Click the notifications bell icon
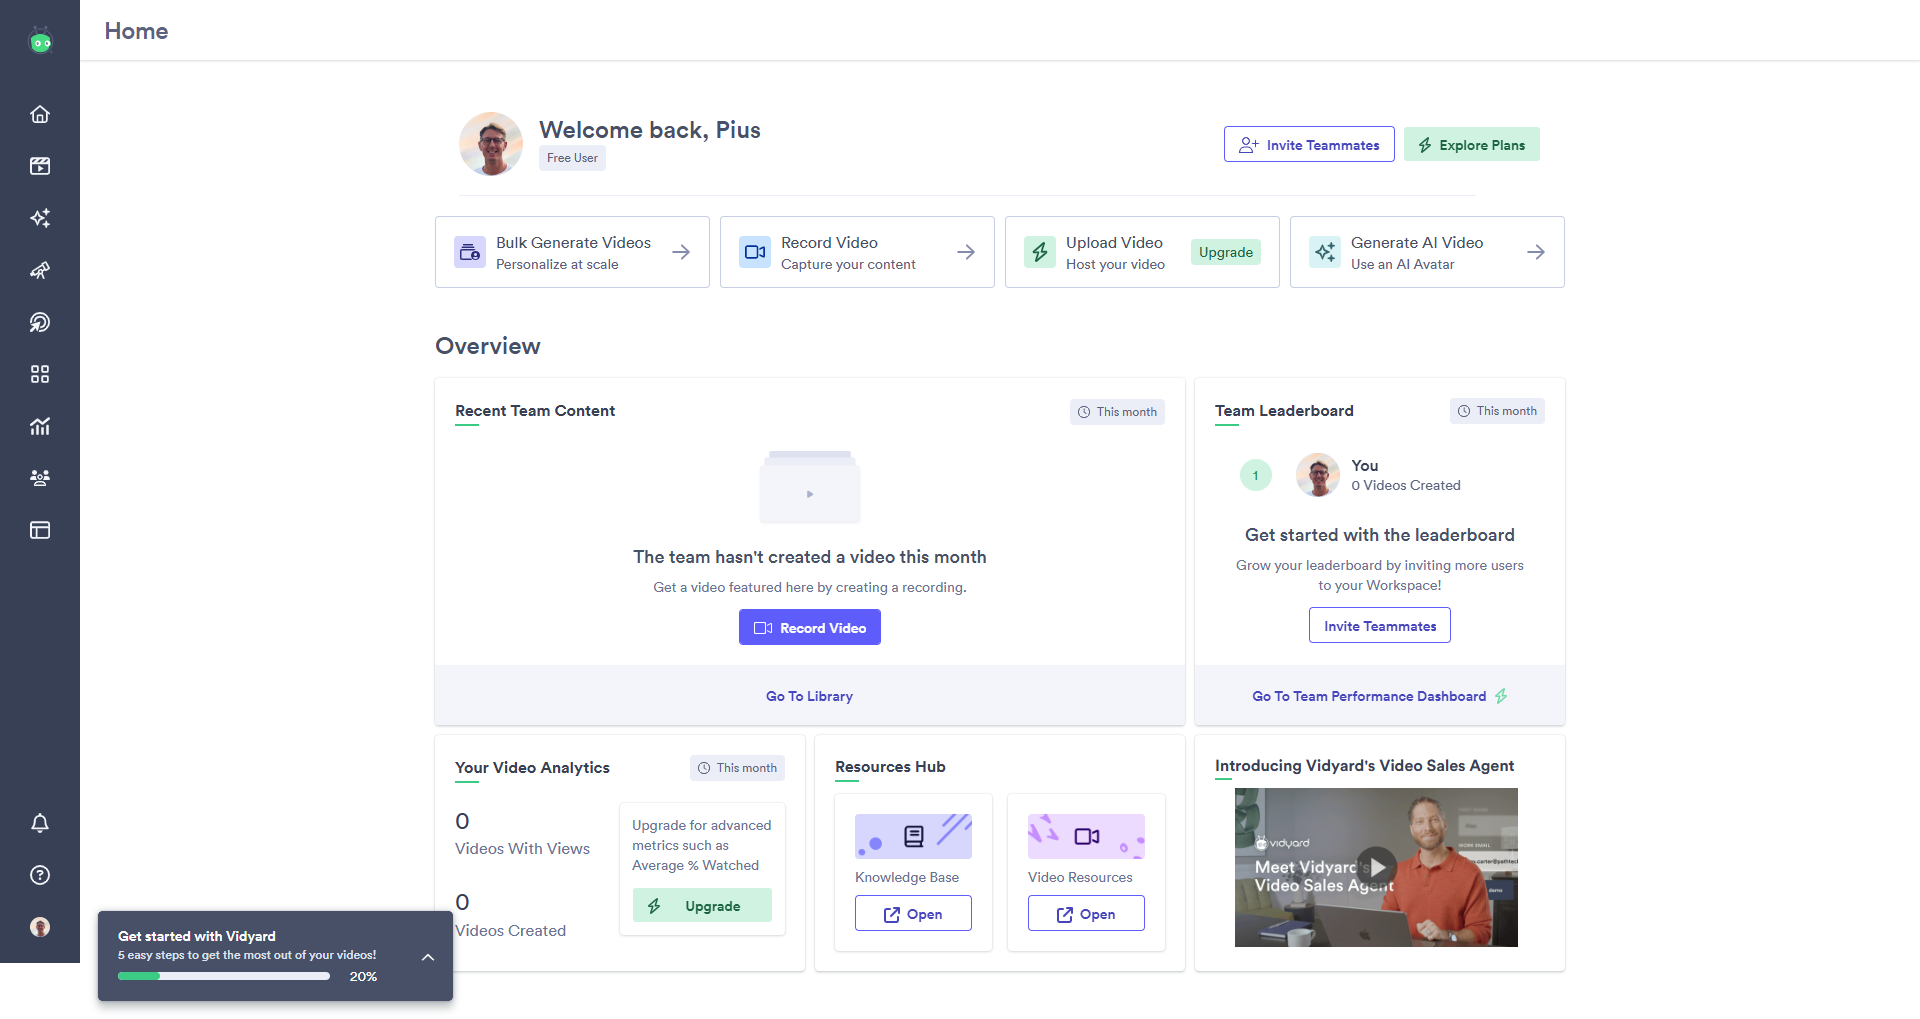 pyautogui.click(x=40, y=823)
